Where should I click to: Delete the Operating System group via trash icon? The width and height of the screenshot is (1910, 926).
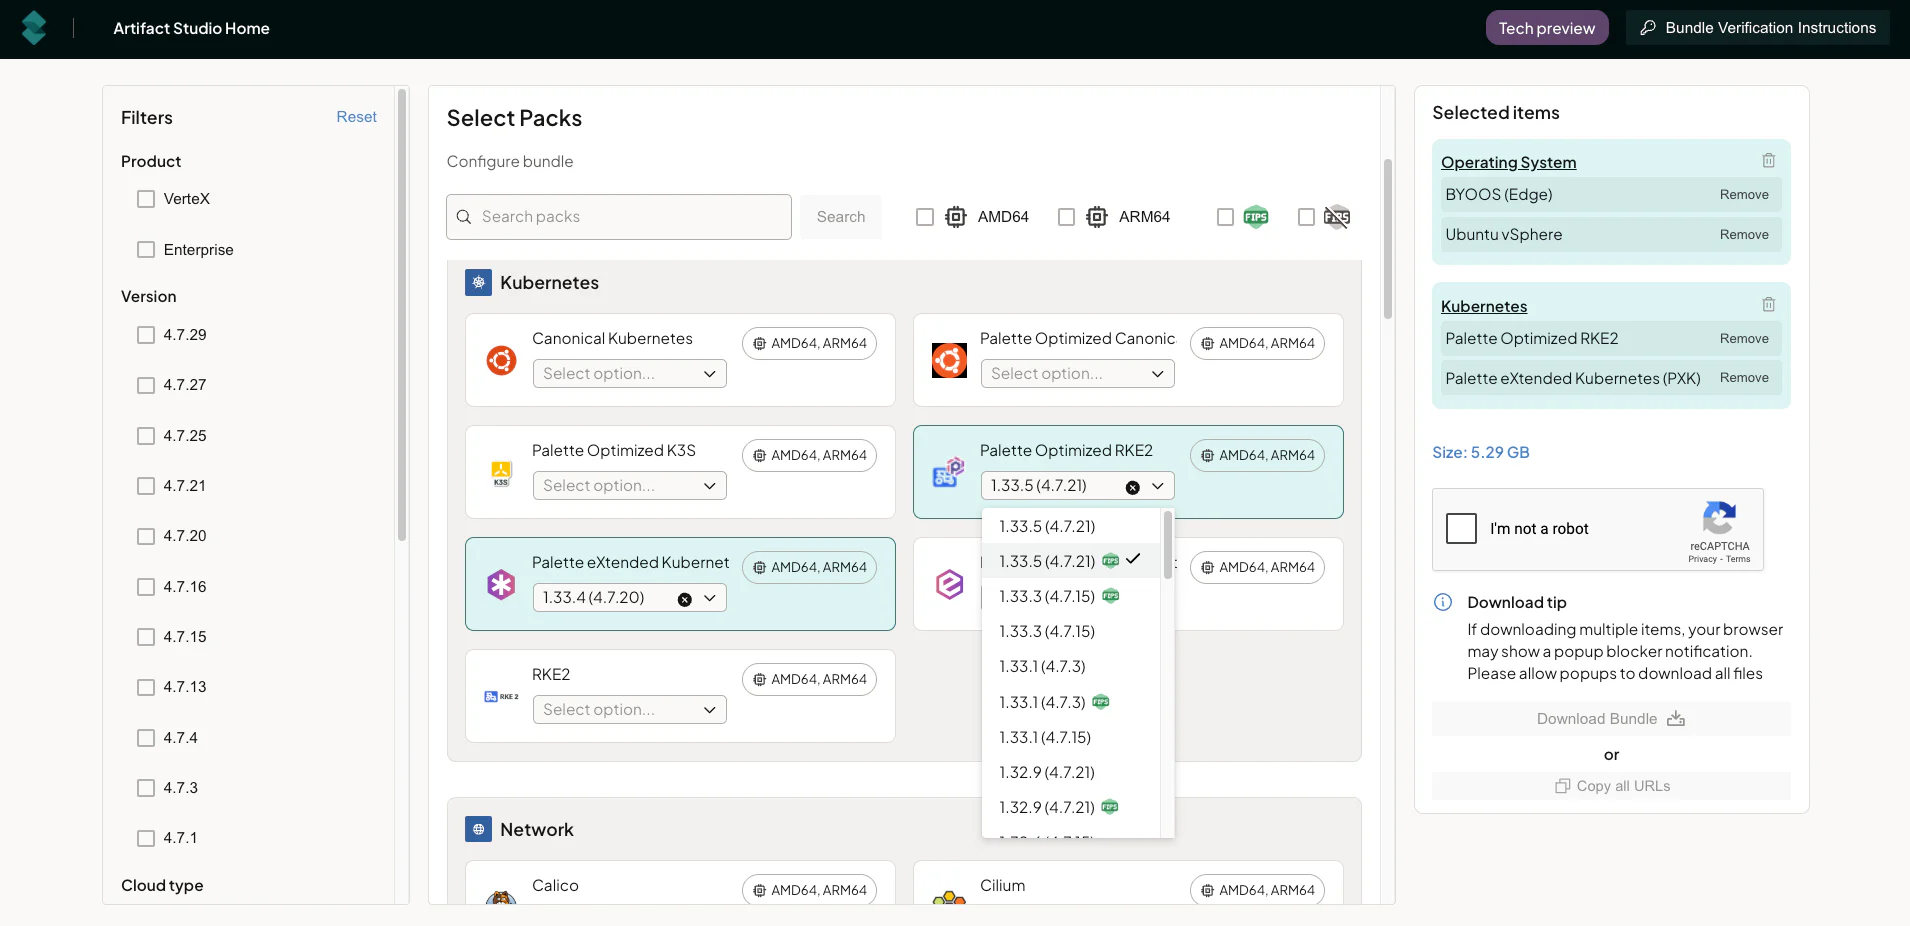pos(1768,161)
